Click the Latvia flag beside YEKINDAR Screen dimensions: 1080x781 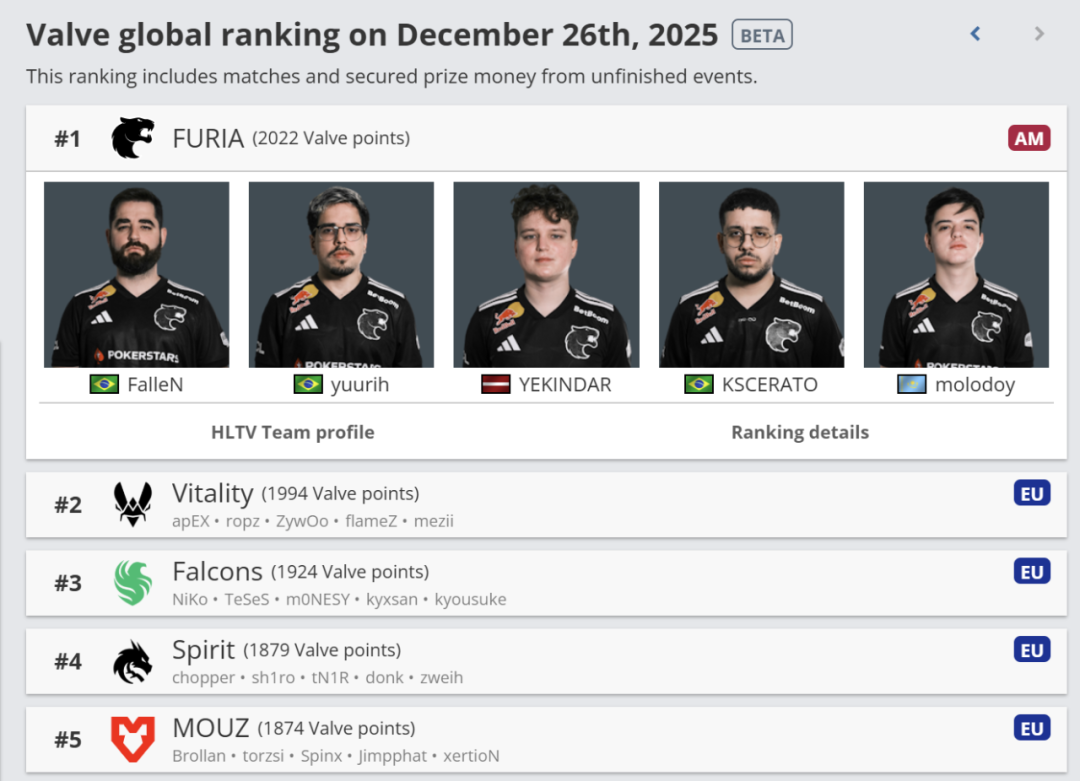(496, 384)
